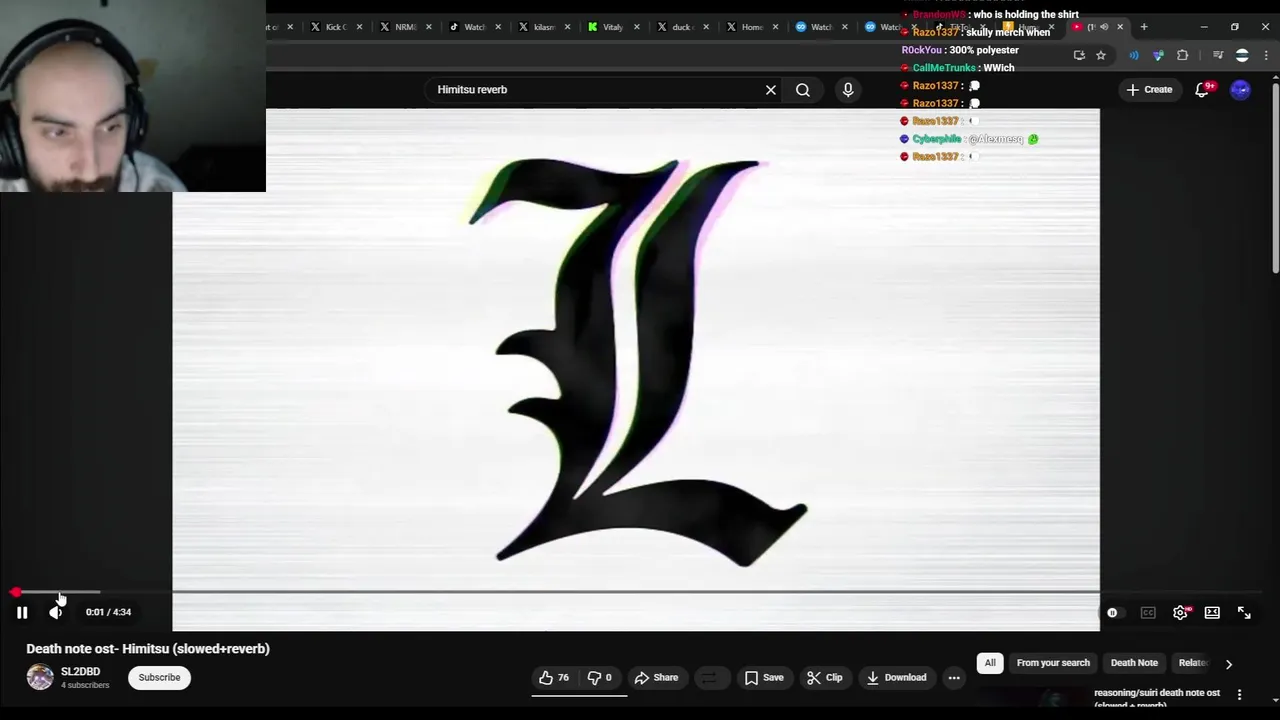This screenshot has width=1280, height=720.
Task: Click the streamer webcam overlay
Action: (x=133, y=96)
